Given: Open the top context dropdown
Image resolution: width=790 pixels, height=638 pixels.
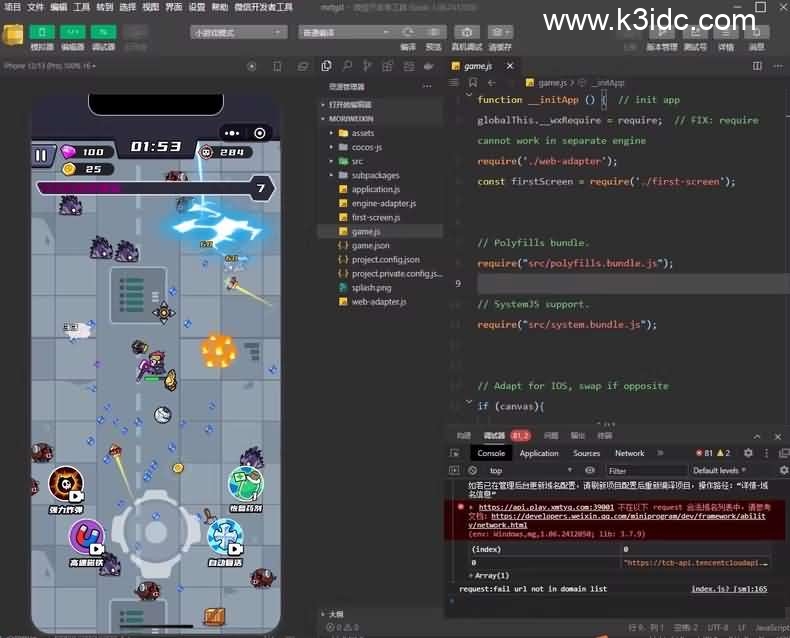Looking at the screenshot, I should [530, 470].
